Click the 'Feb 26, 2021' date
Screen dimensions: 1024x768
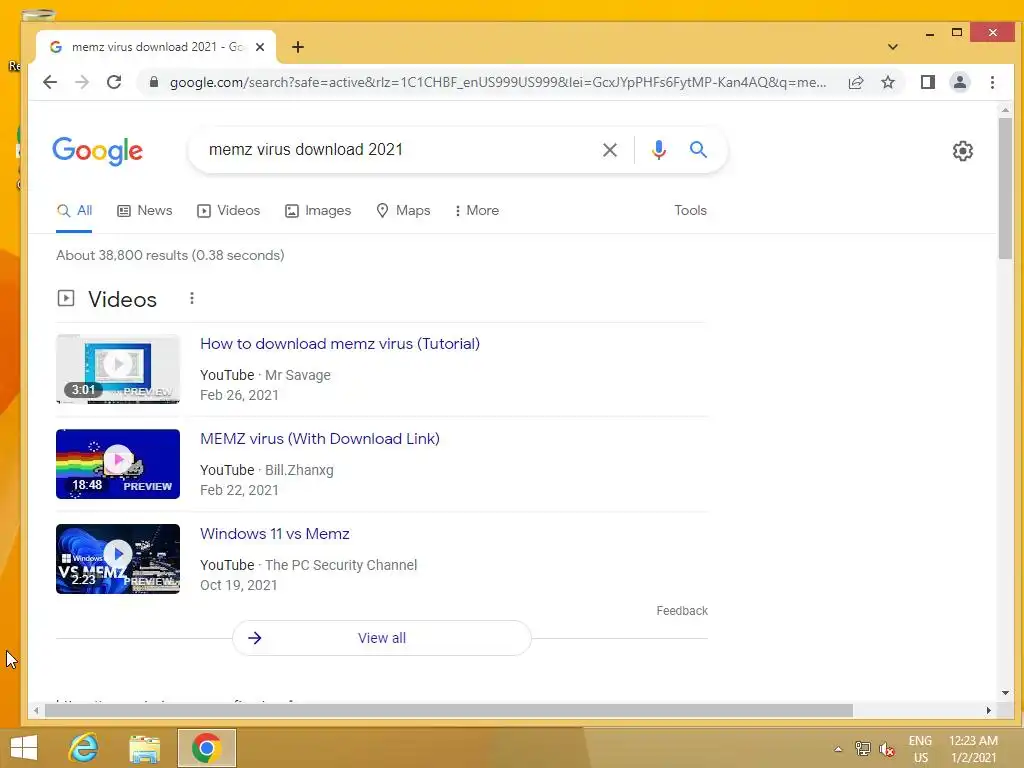[x=239, y=395]
